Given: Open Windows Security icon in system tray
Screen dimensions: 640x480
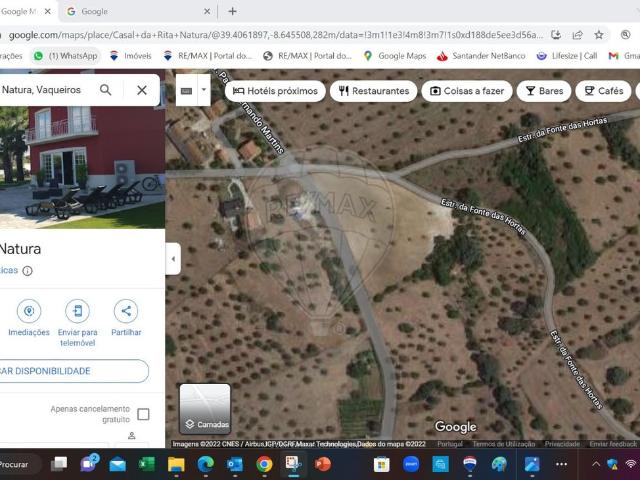Looking at the screenshot, I should pos(612,464).
